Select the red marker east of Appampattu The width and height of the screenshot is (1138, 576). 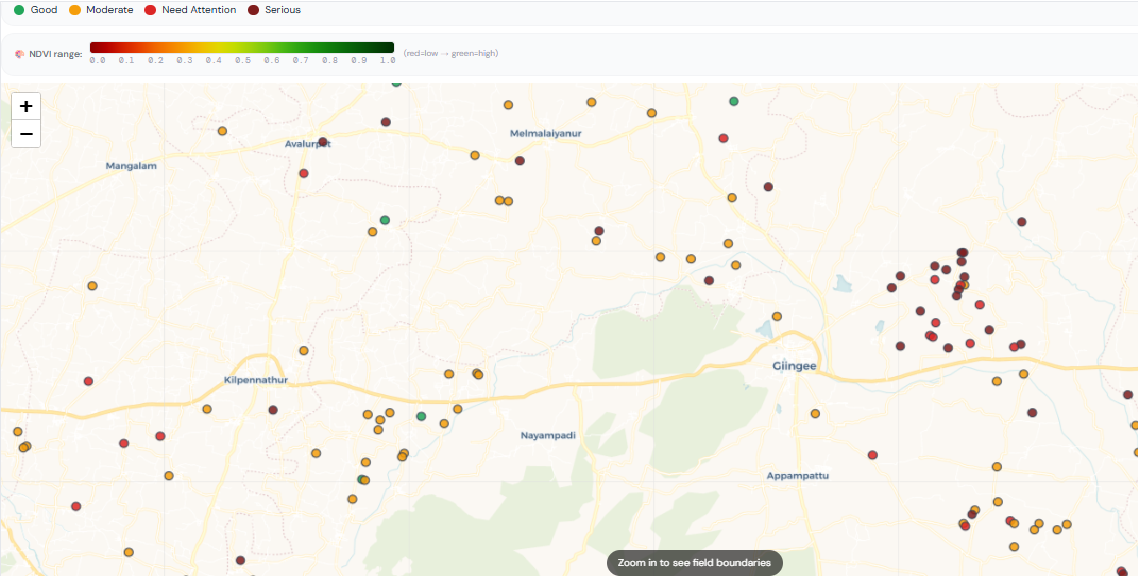[x=873, y=455]
